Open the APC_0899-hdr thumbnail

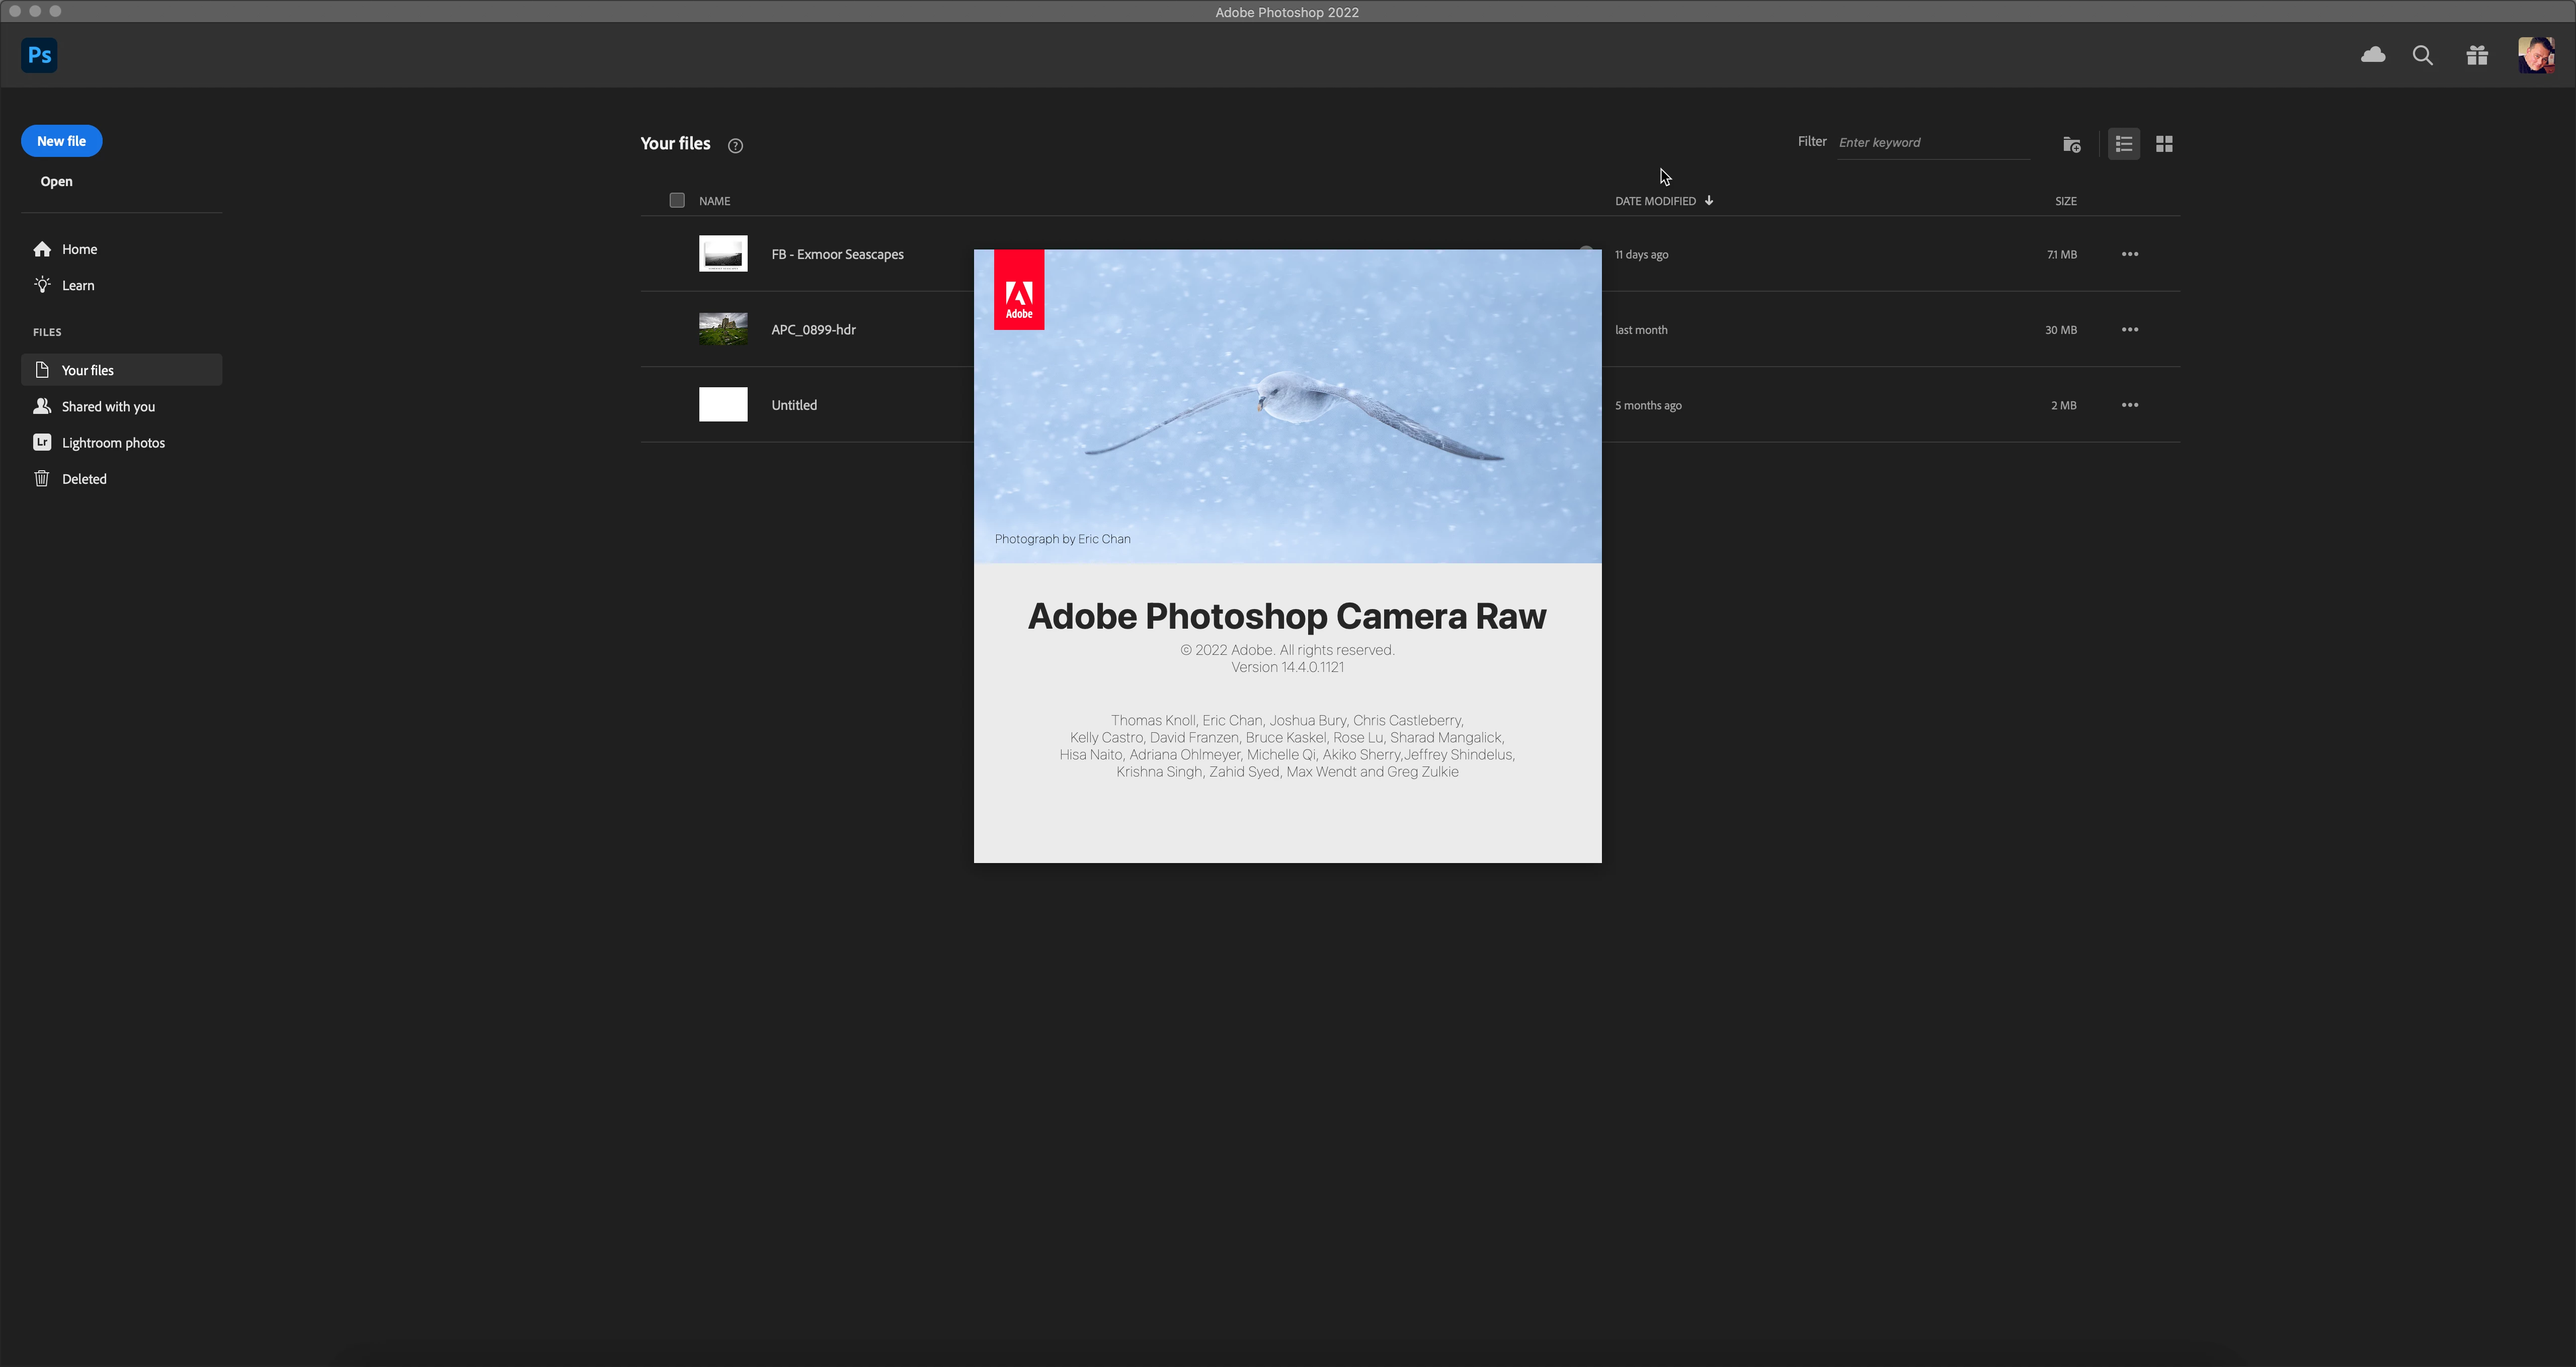tap(723, 329)
